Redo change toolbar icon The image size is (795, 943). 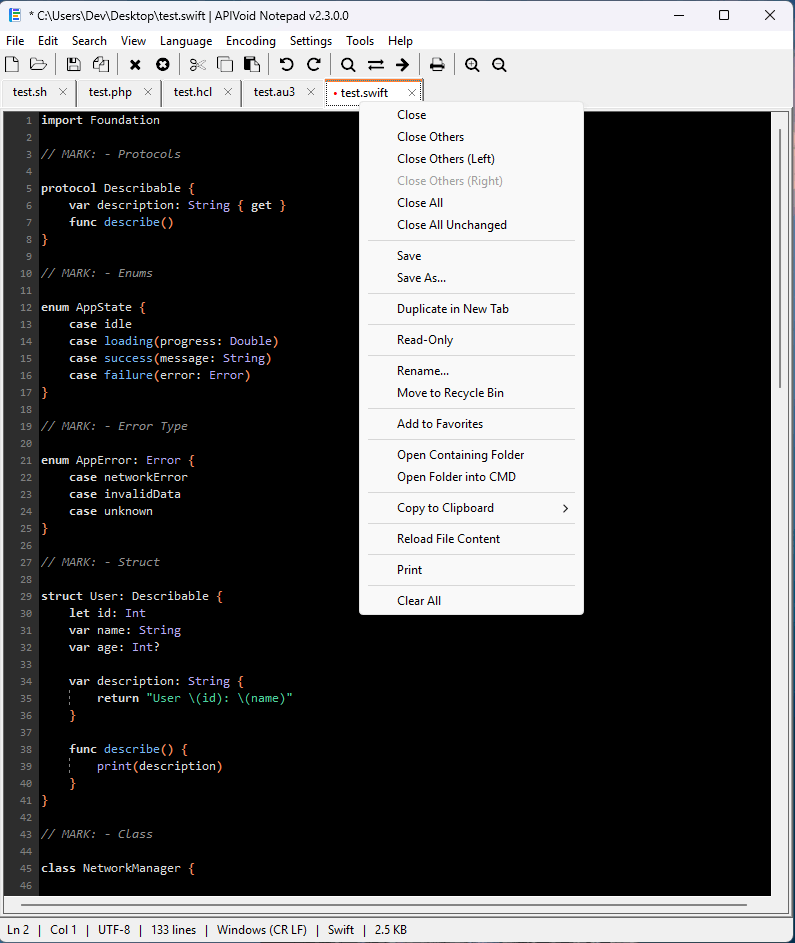(x=313, y=64)
